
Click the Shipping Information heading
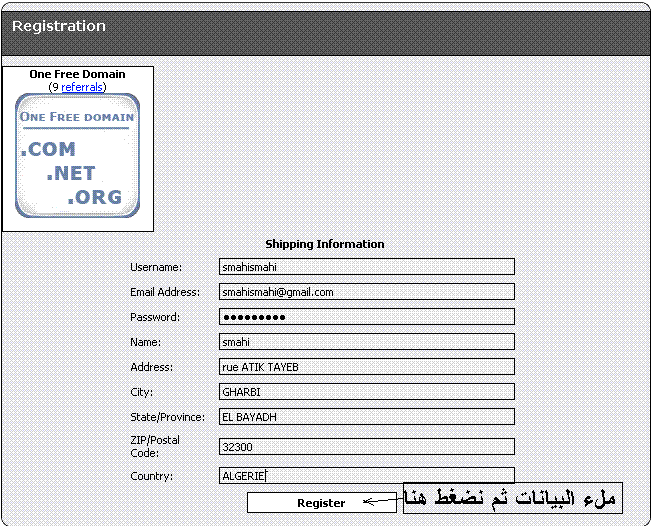pos(325,244)
